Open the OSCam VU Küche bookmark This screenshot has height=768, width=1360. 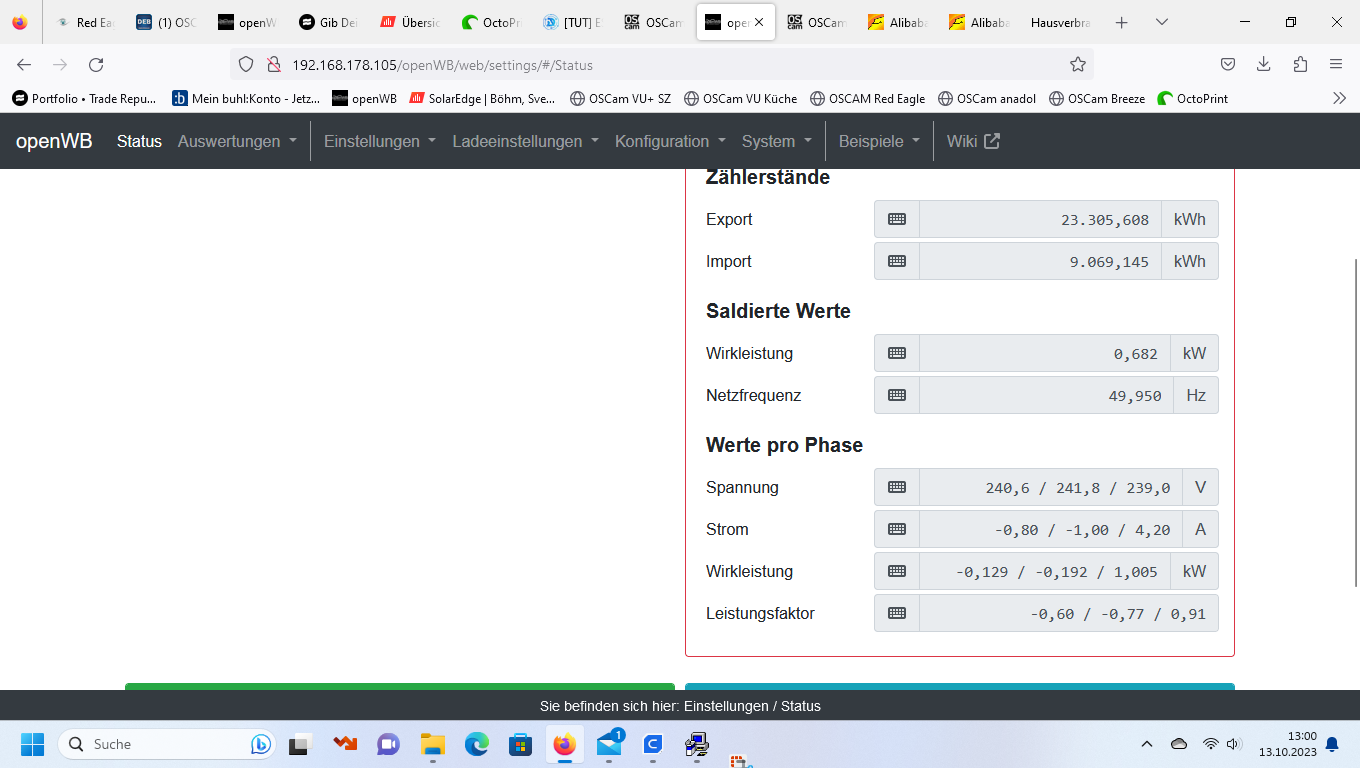click(x=741, y=98)
